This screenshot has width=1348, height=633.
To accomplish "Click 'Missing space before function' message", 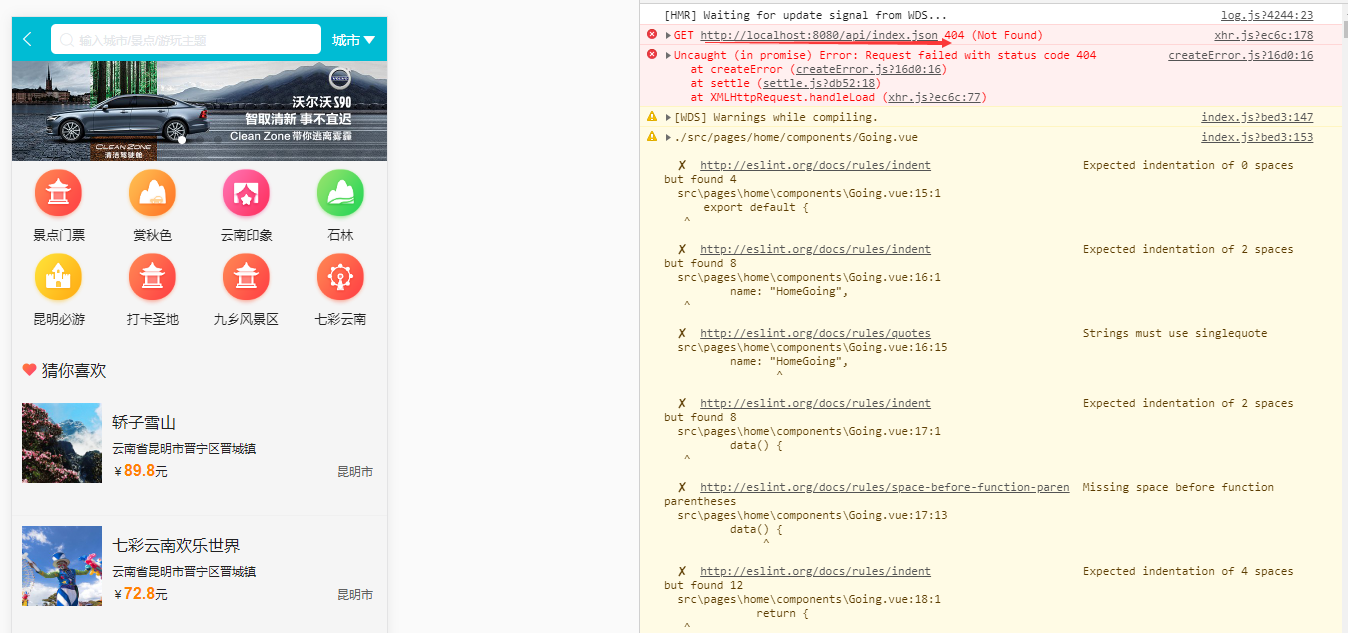I will pyautogui.click(x=1178, y=487).
